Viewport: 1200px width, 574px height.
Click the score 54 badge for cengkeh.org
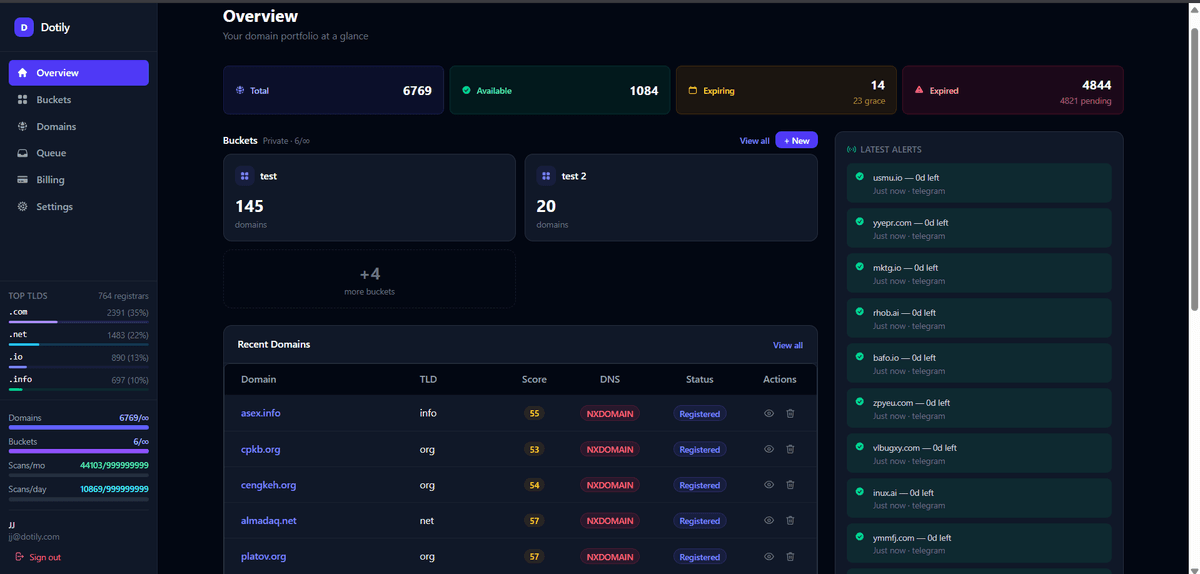tap(534, 486)
